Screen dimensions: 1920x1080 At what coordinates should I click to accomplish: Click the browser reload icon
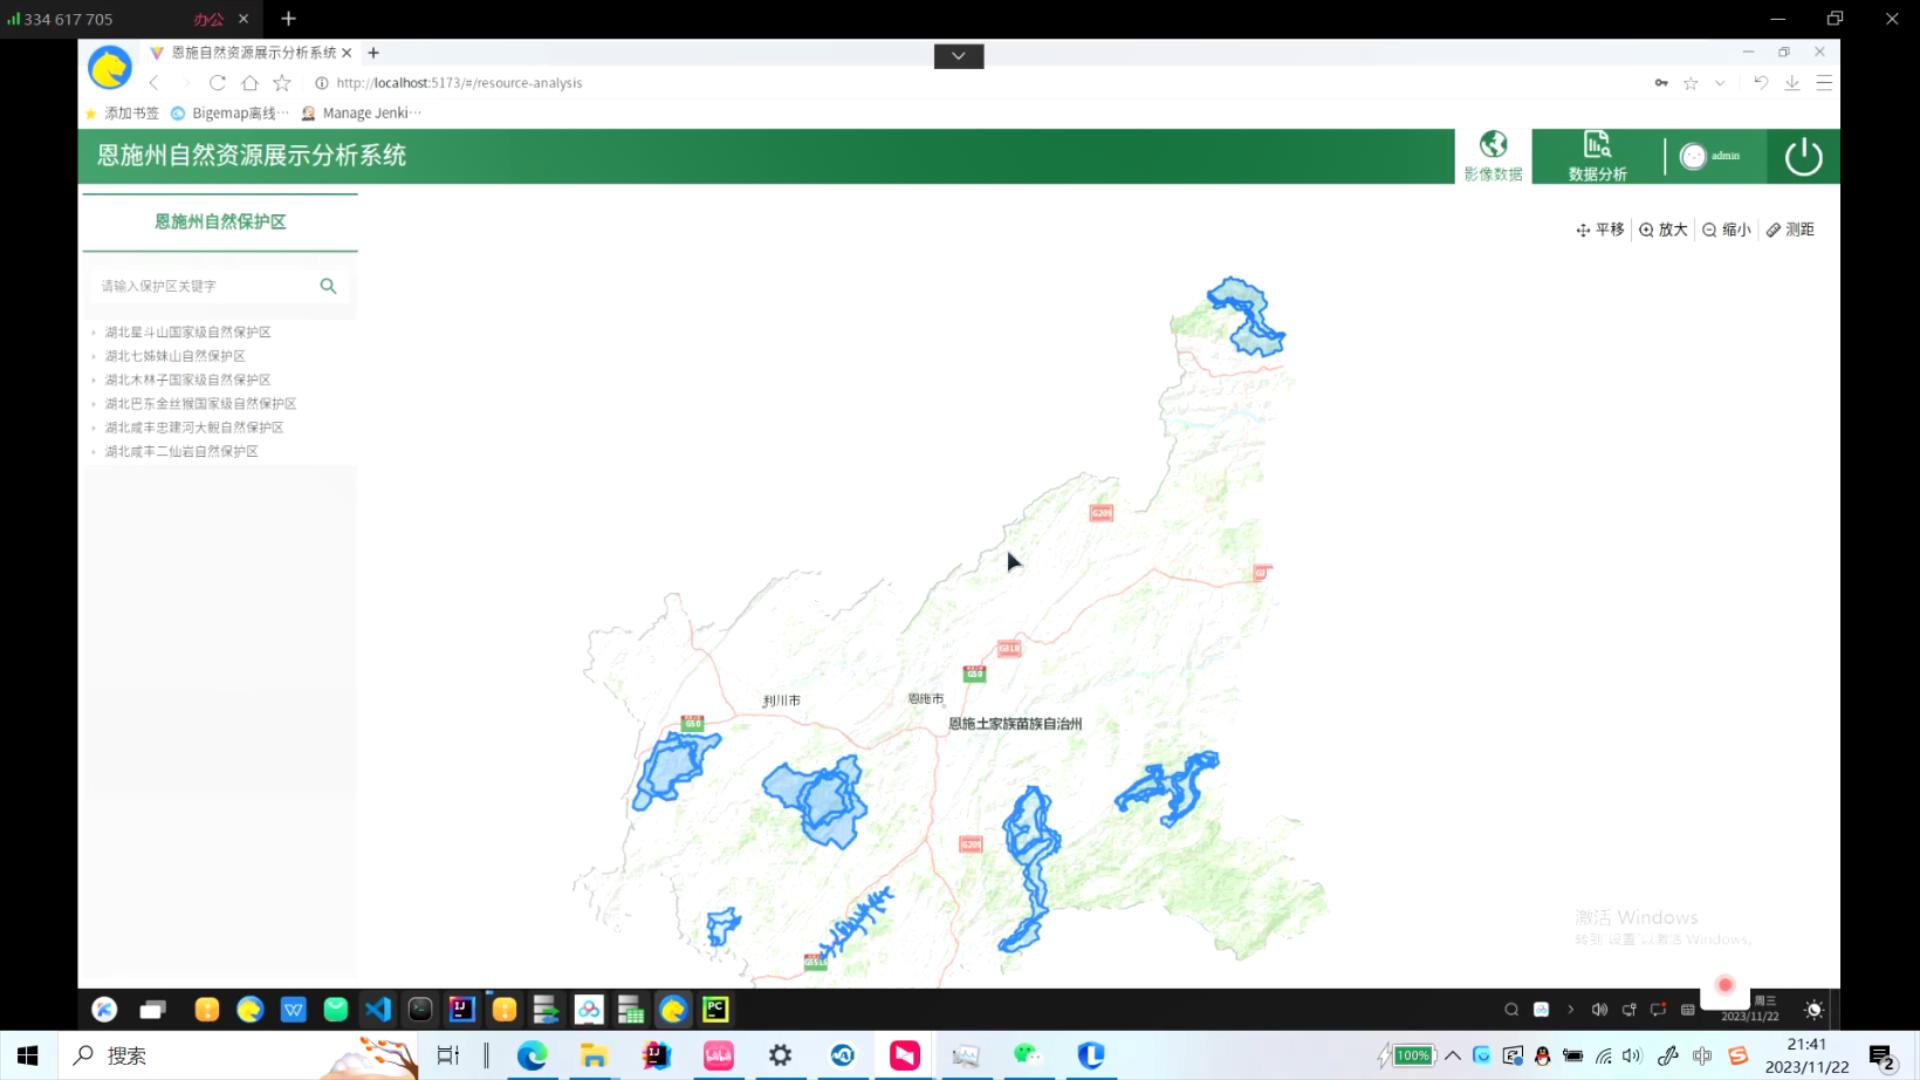tap(217, 83)
